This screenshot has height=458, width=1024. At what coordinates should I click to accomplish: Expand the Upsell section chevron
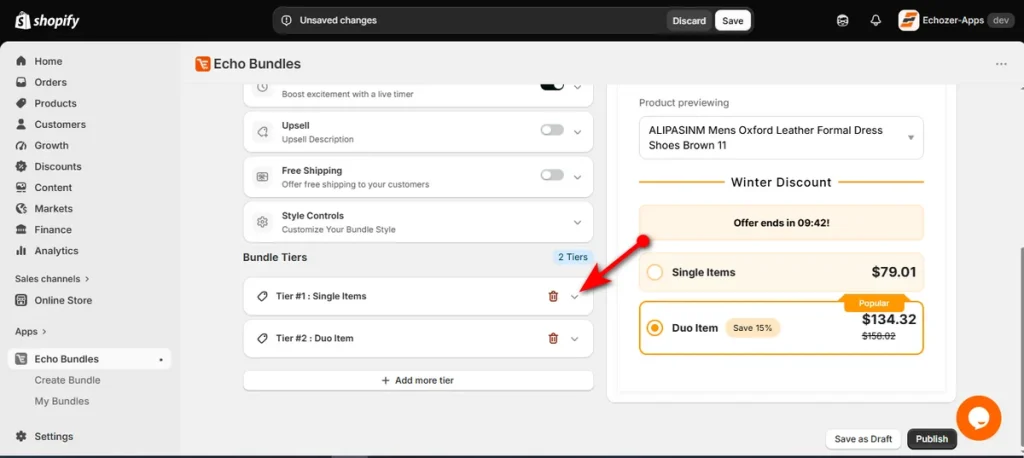[577, 132]
